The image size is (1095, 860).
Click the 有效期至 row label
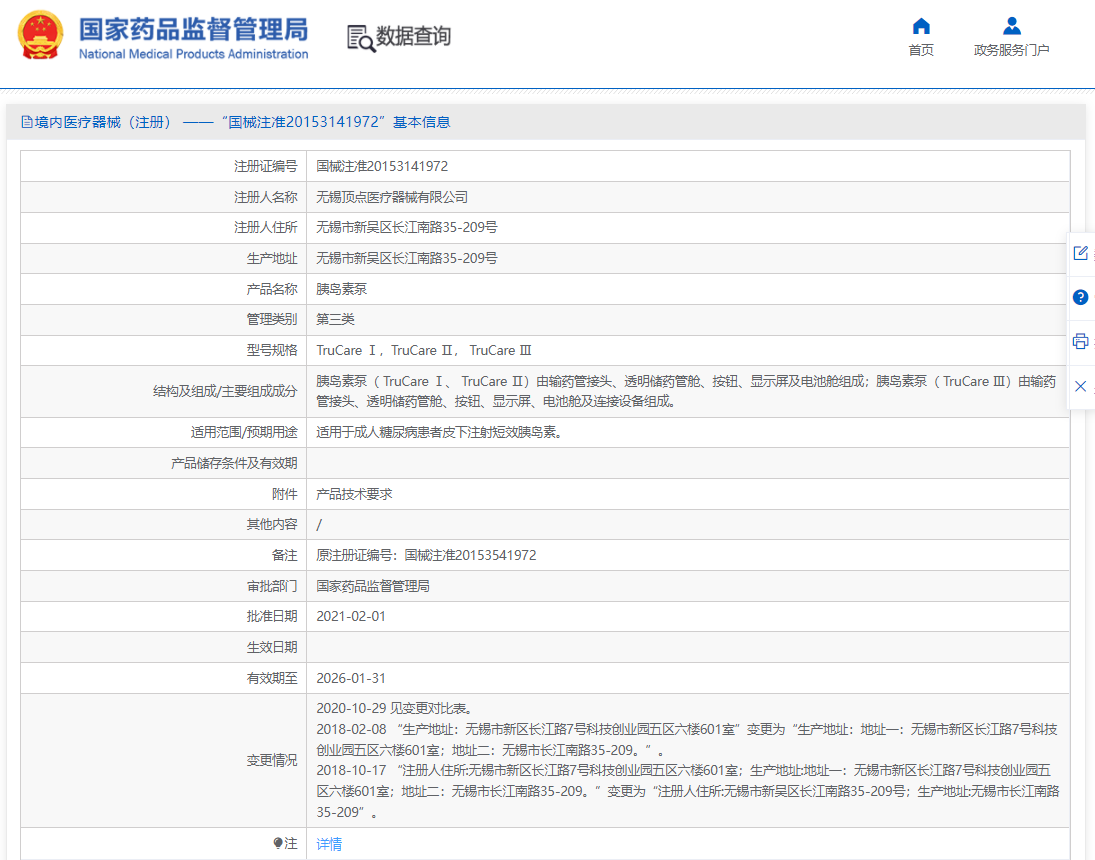coord(272,678)
